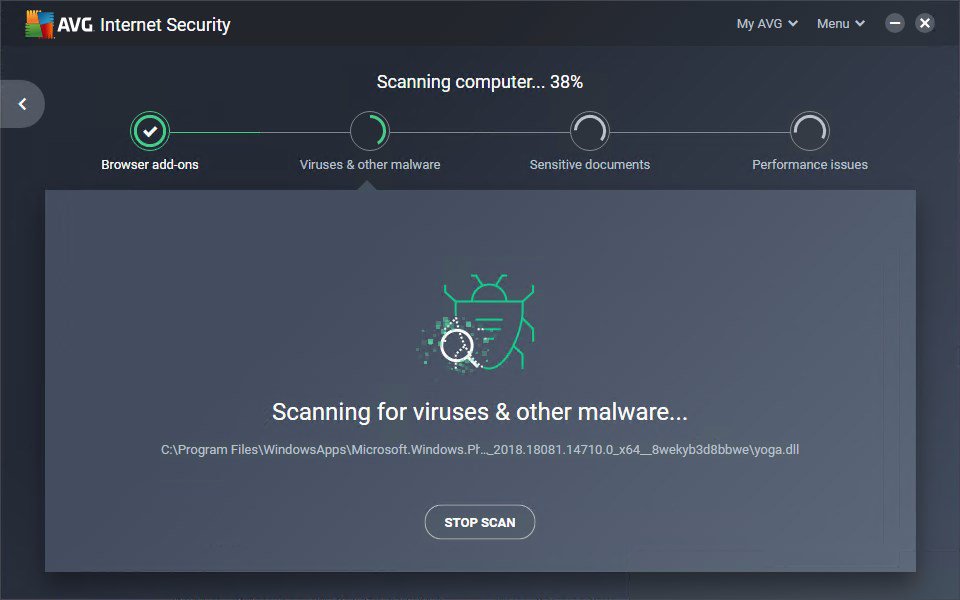Open the My AVG dropdown

767,24
